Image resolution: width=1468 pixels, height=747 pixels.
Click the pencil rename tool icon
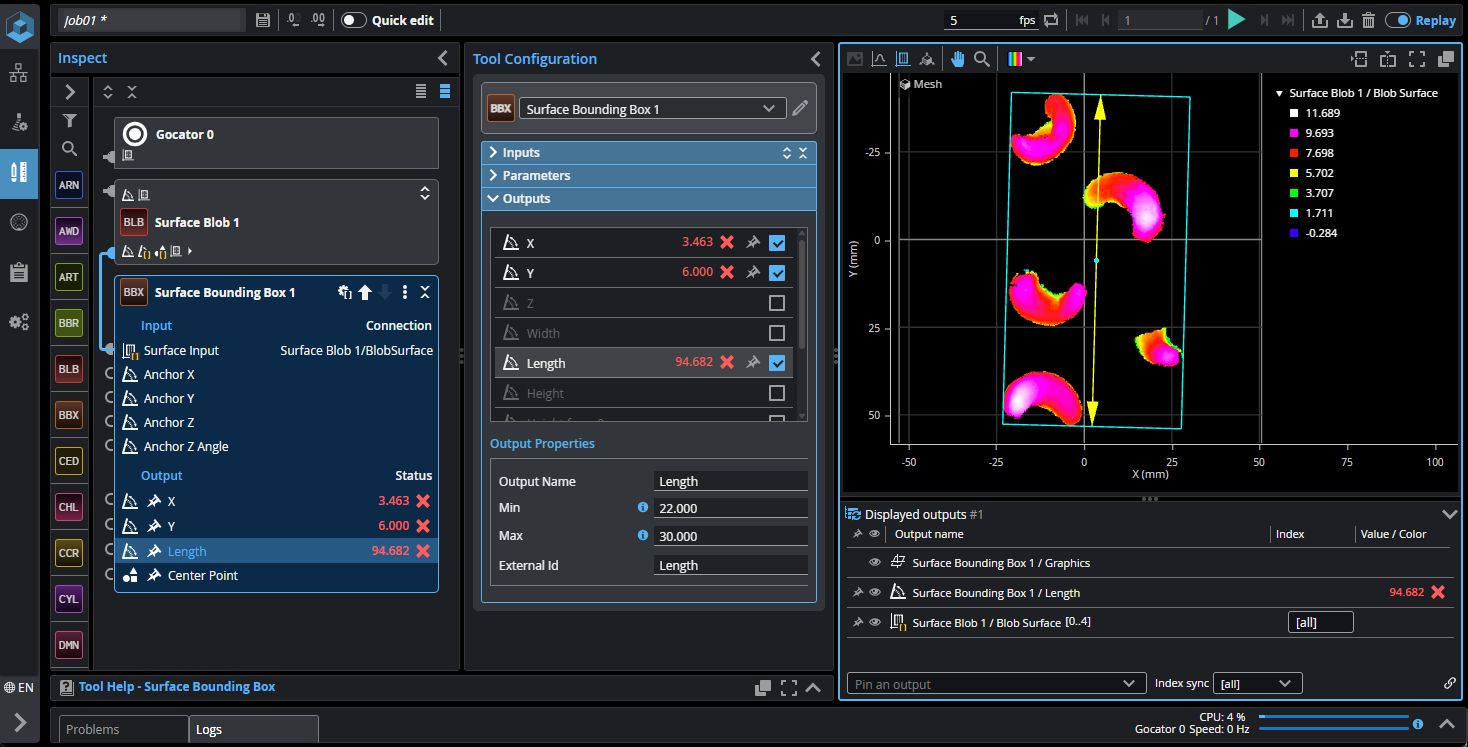pyautogui.click(x=800, y=108)
